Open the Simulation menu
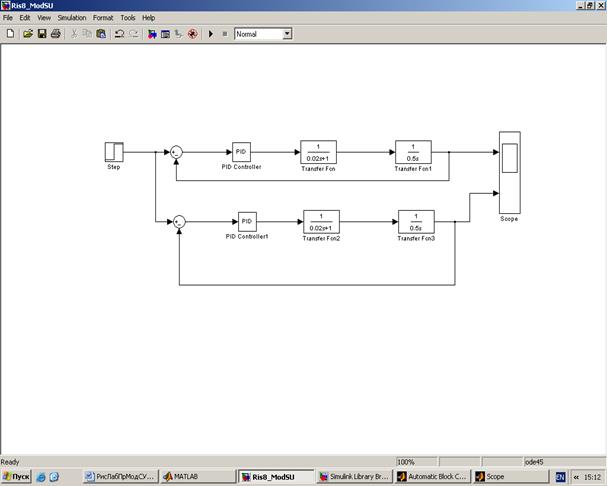607x486 pixels. tap(71, 18)
